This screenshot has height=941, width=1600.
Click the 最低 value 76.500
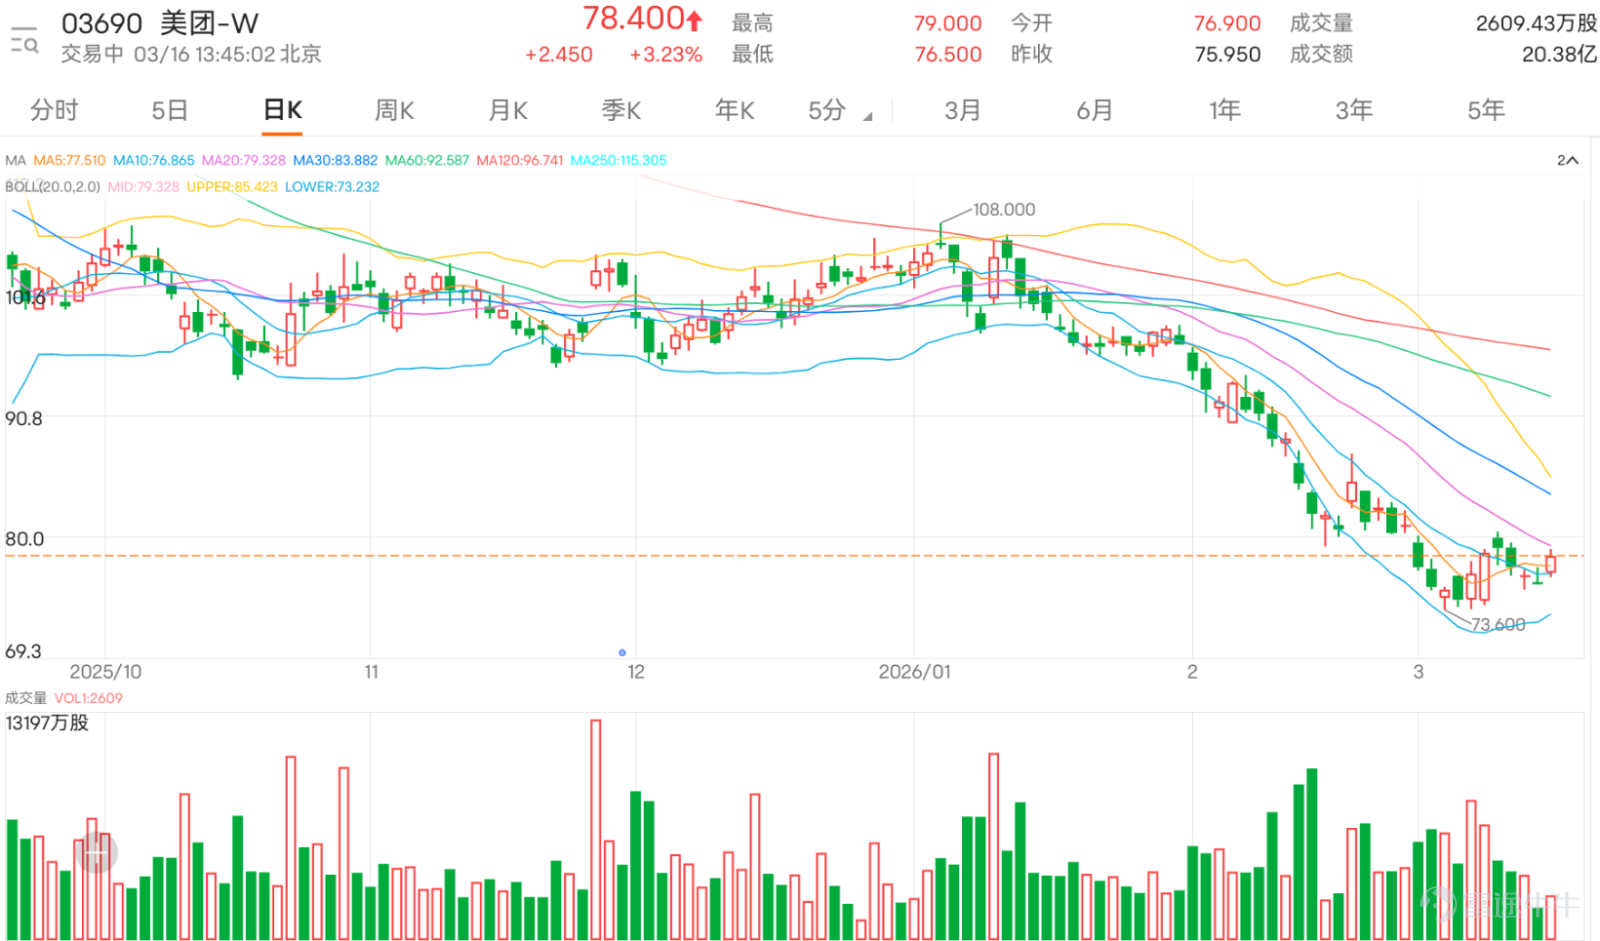[x=948, y=55]
